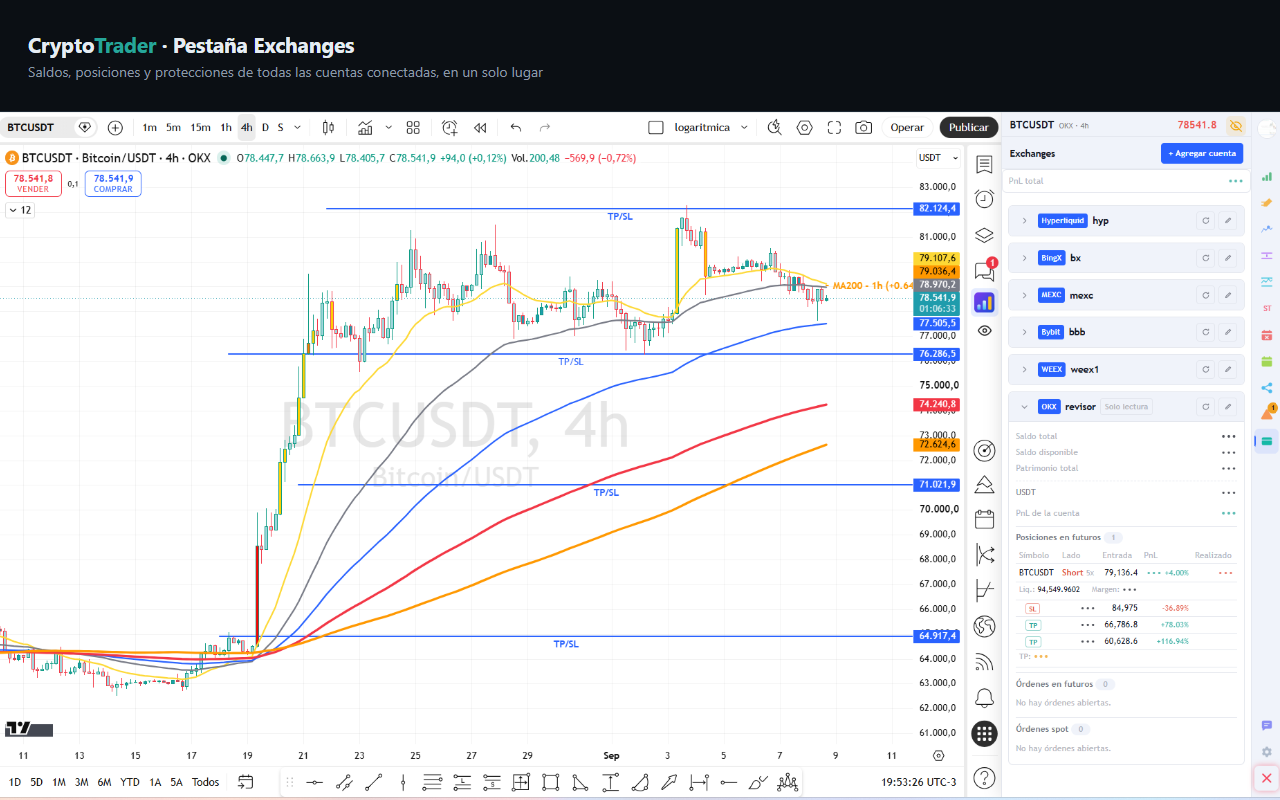Select the 15m timeframe
The width and height of the screenshot is (1280, 800).
coord(201,127)
